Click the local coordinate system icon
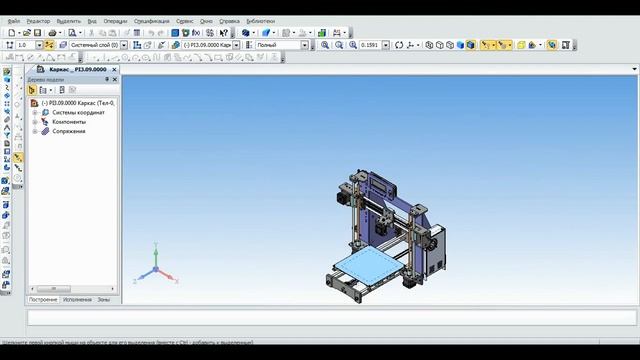Screen dimensions: 640x360 pyautogui.click(x=137, y=45)
